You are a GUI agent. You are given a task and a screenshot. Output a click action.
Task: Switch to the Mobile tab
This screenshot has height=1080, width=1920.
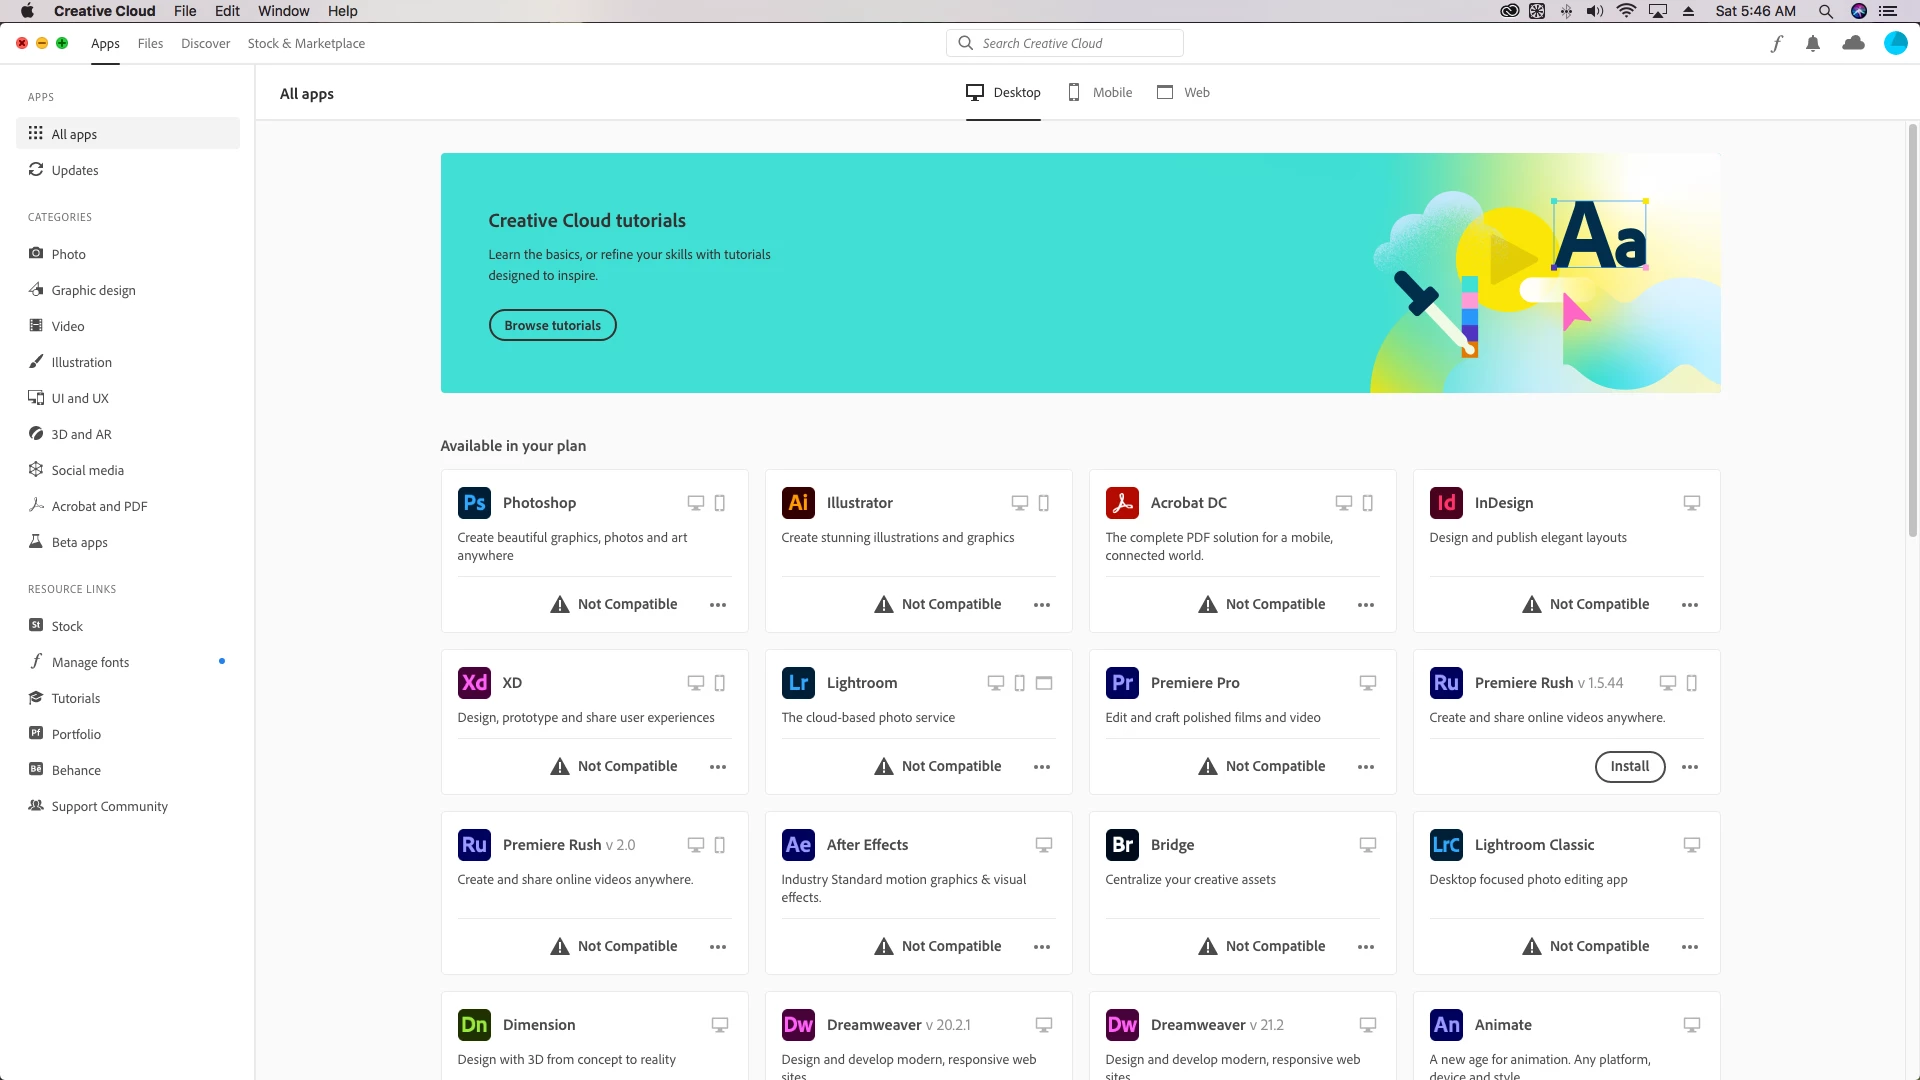(x=1100, y=92)
